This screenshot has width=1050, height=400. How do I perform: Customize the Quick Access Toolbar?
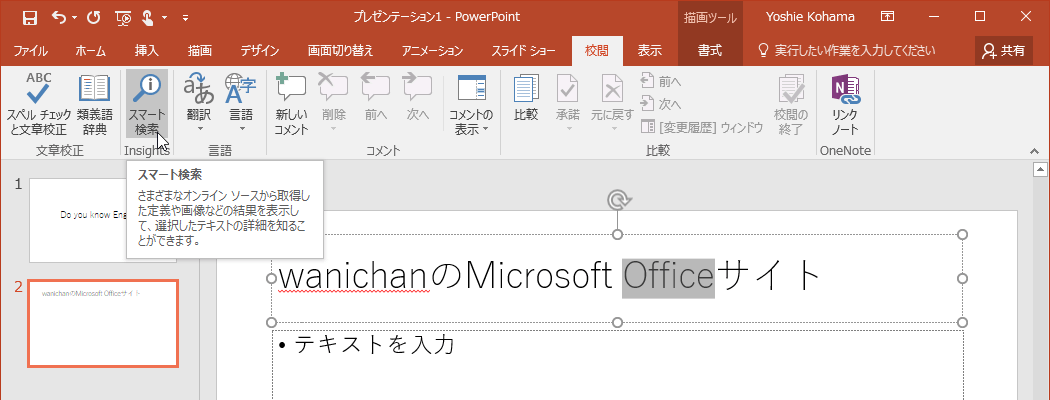(x=185, y=17)
